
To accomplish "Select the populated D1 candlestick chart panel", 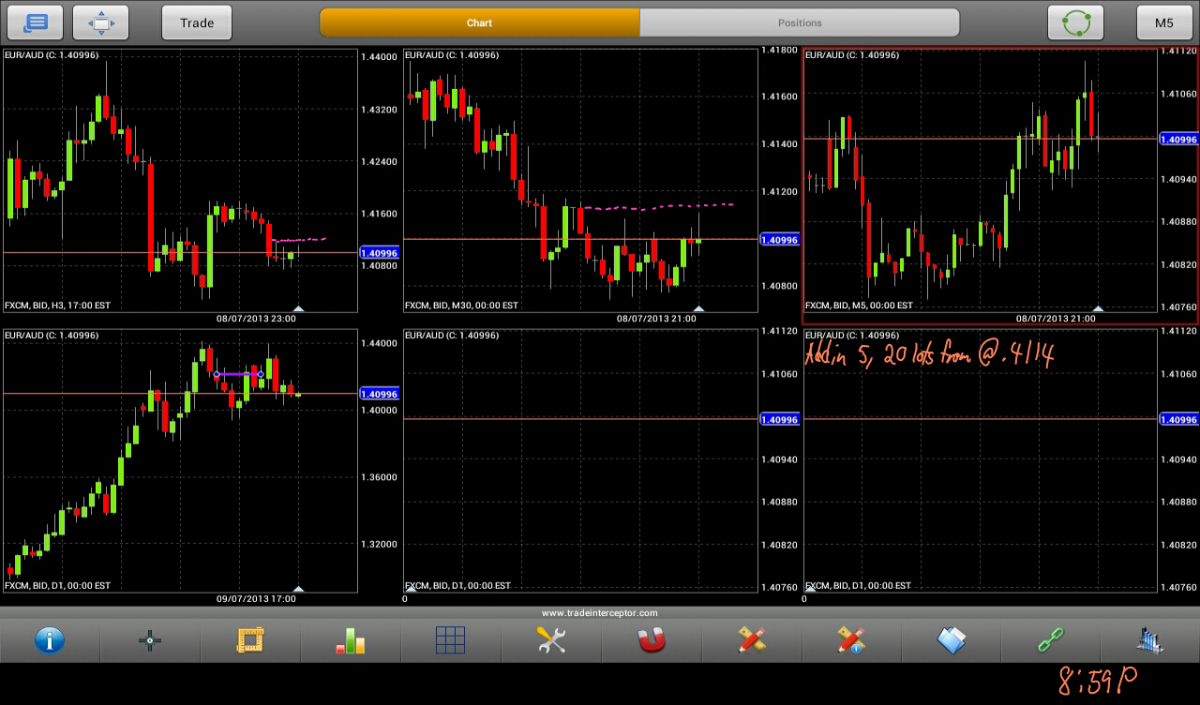I will click(x=180, y=460).
